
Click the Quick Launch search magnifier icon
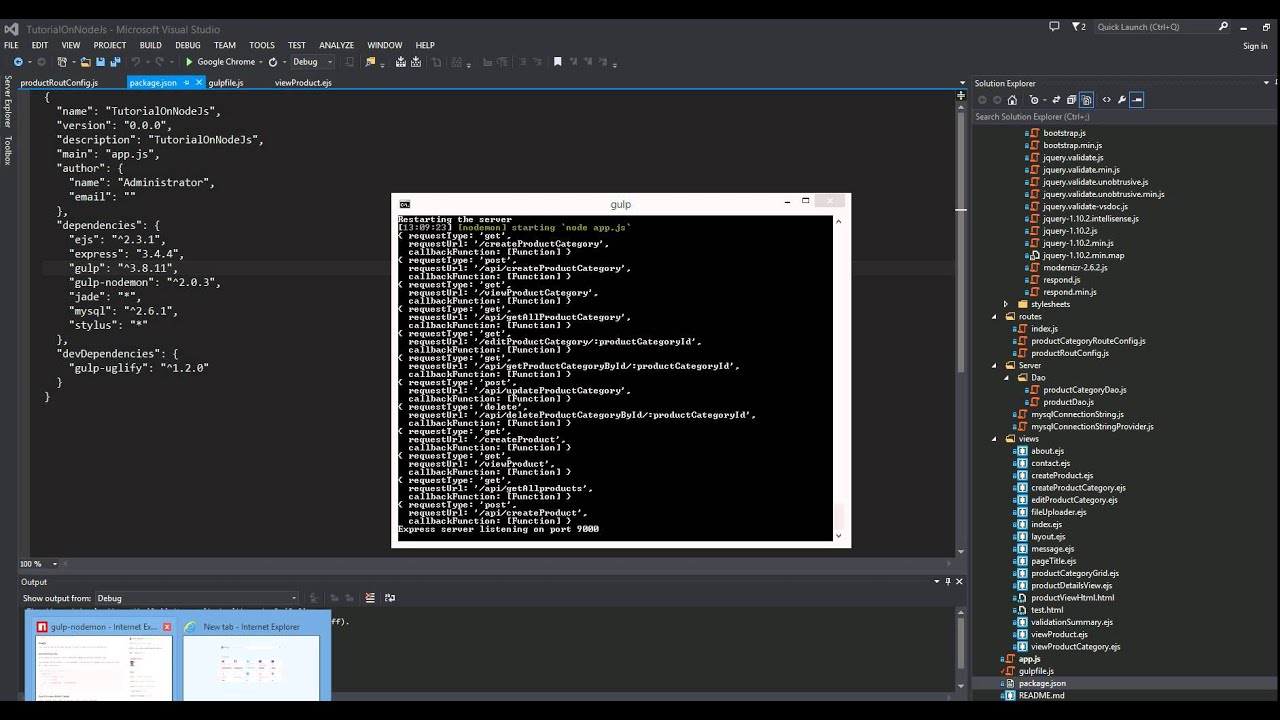(1223, 27)
